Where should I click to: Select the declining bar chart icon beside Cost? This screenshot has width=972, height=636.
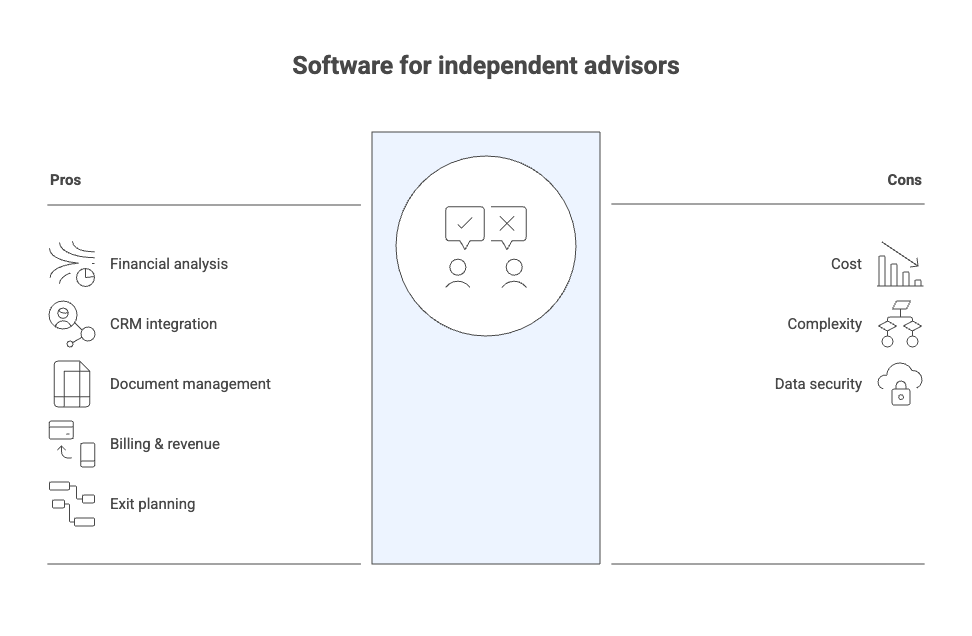pos(899,264)
